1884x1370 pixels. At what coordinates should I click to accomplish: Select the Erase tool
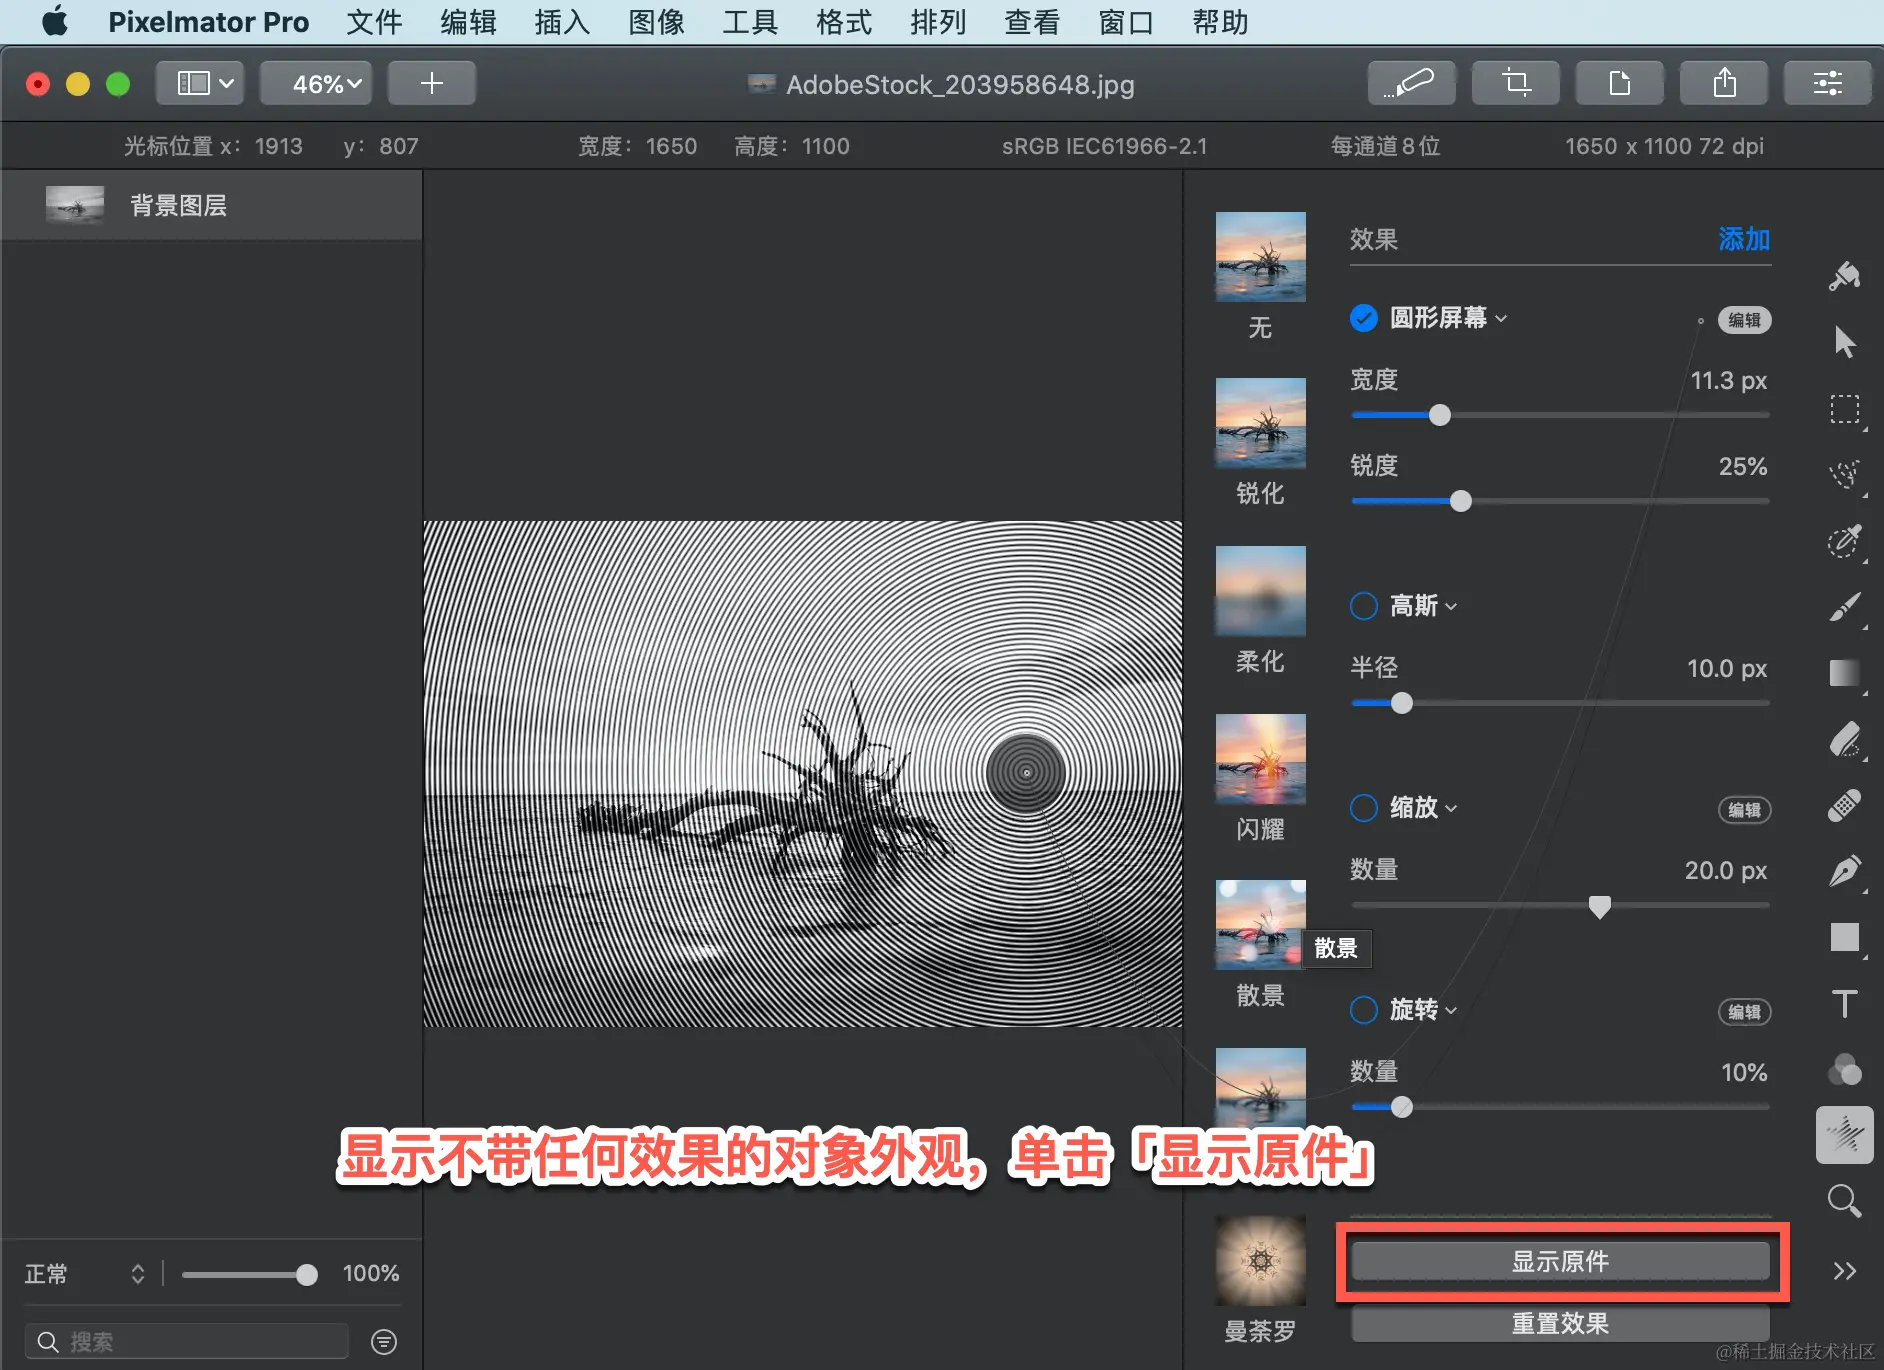click(x=1845, y=740)
